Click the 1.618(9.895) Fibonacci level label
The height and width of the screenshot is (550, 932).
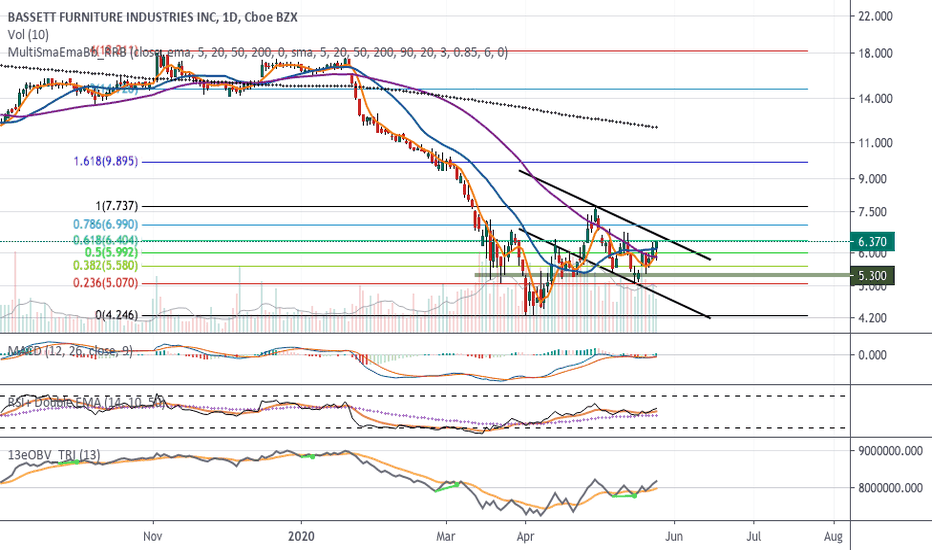[x=106, y=161]
